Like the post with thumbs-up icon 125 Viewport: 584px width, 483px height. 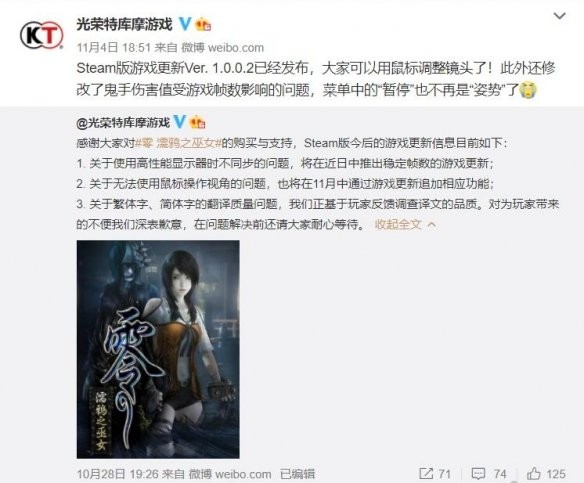click(x=533, y=473)
